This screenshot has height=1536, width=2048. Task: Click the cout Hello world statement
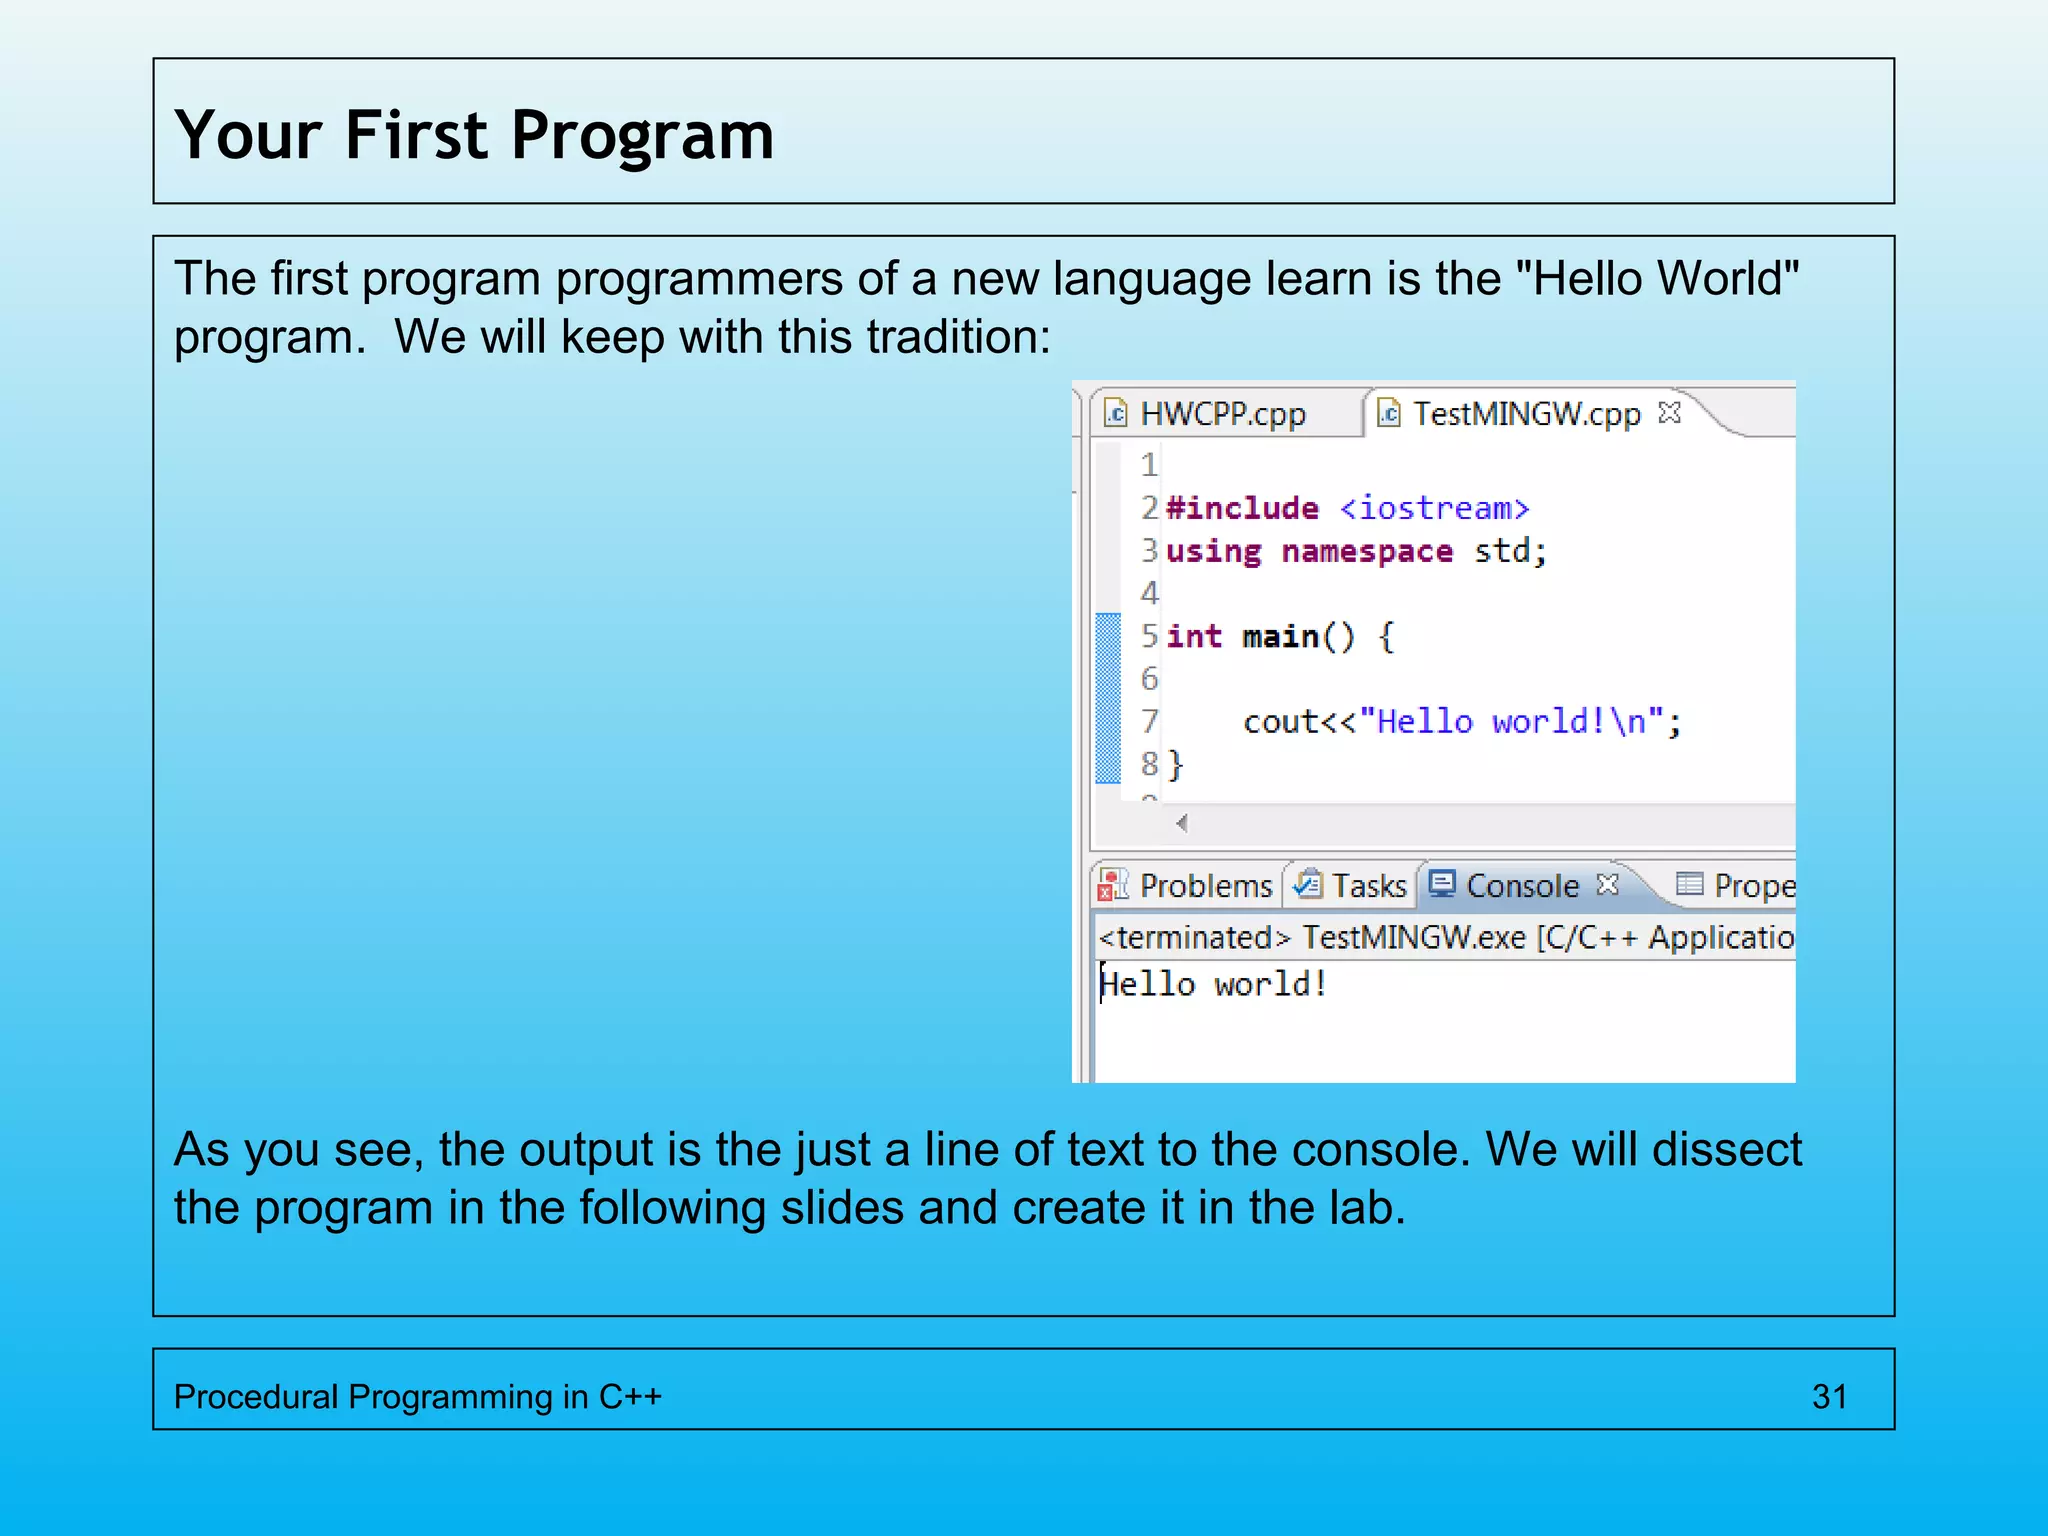[x=1463, y=721]
